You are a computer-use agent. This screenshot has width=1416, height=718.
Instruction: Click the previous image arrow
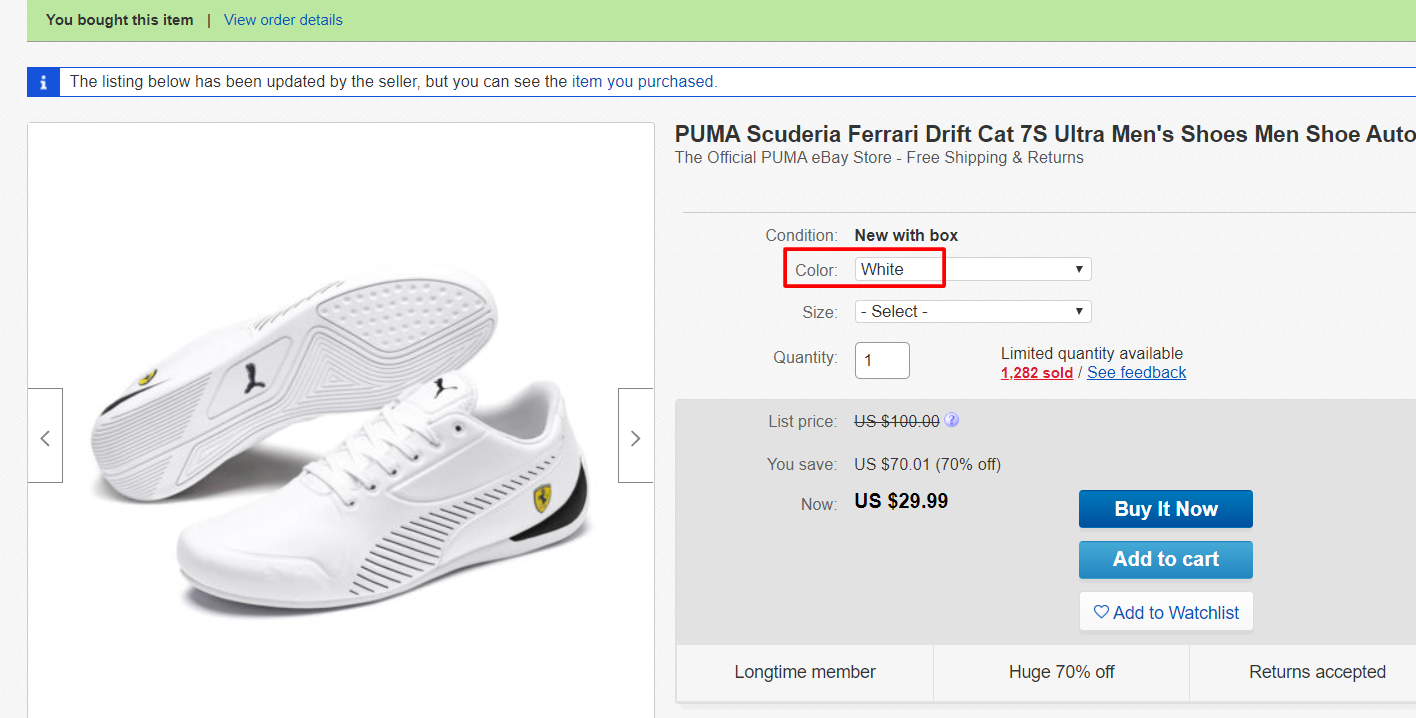coord(45,437)
